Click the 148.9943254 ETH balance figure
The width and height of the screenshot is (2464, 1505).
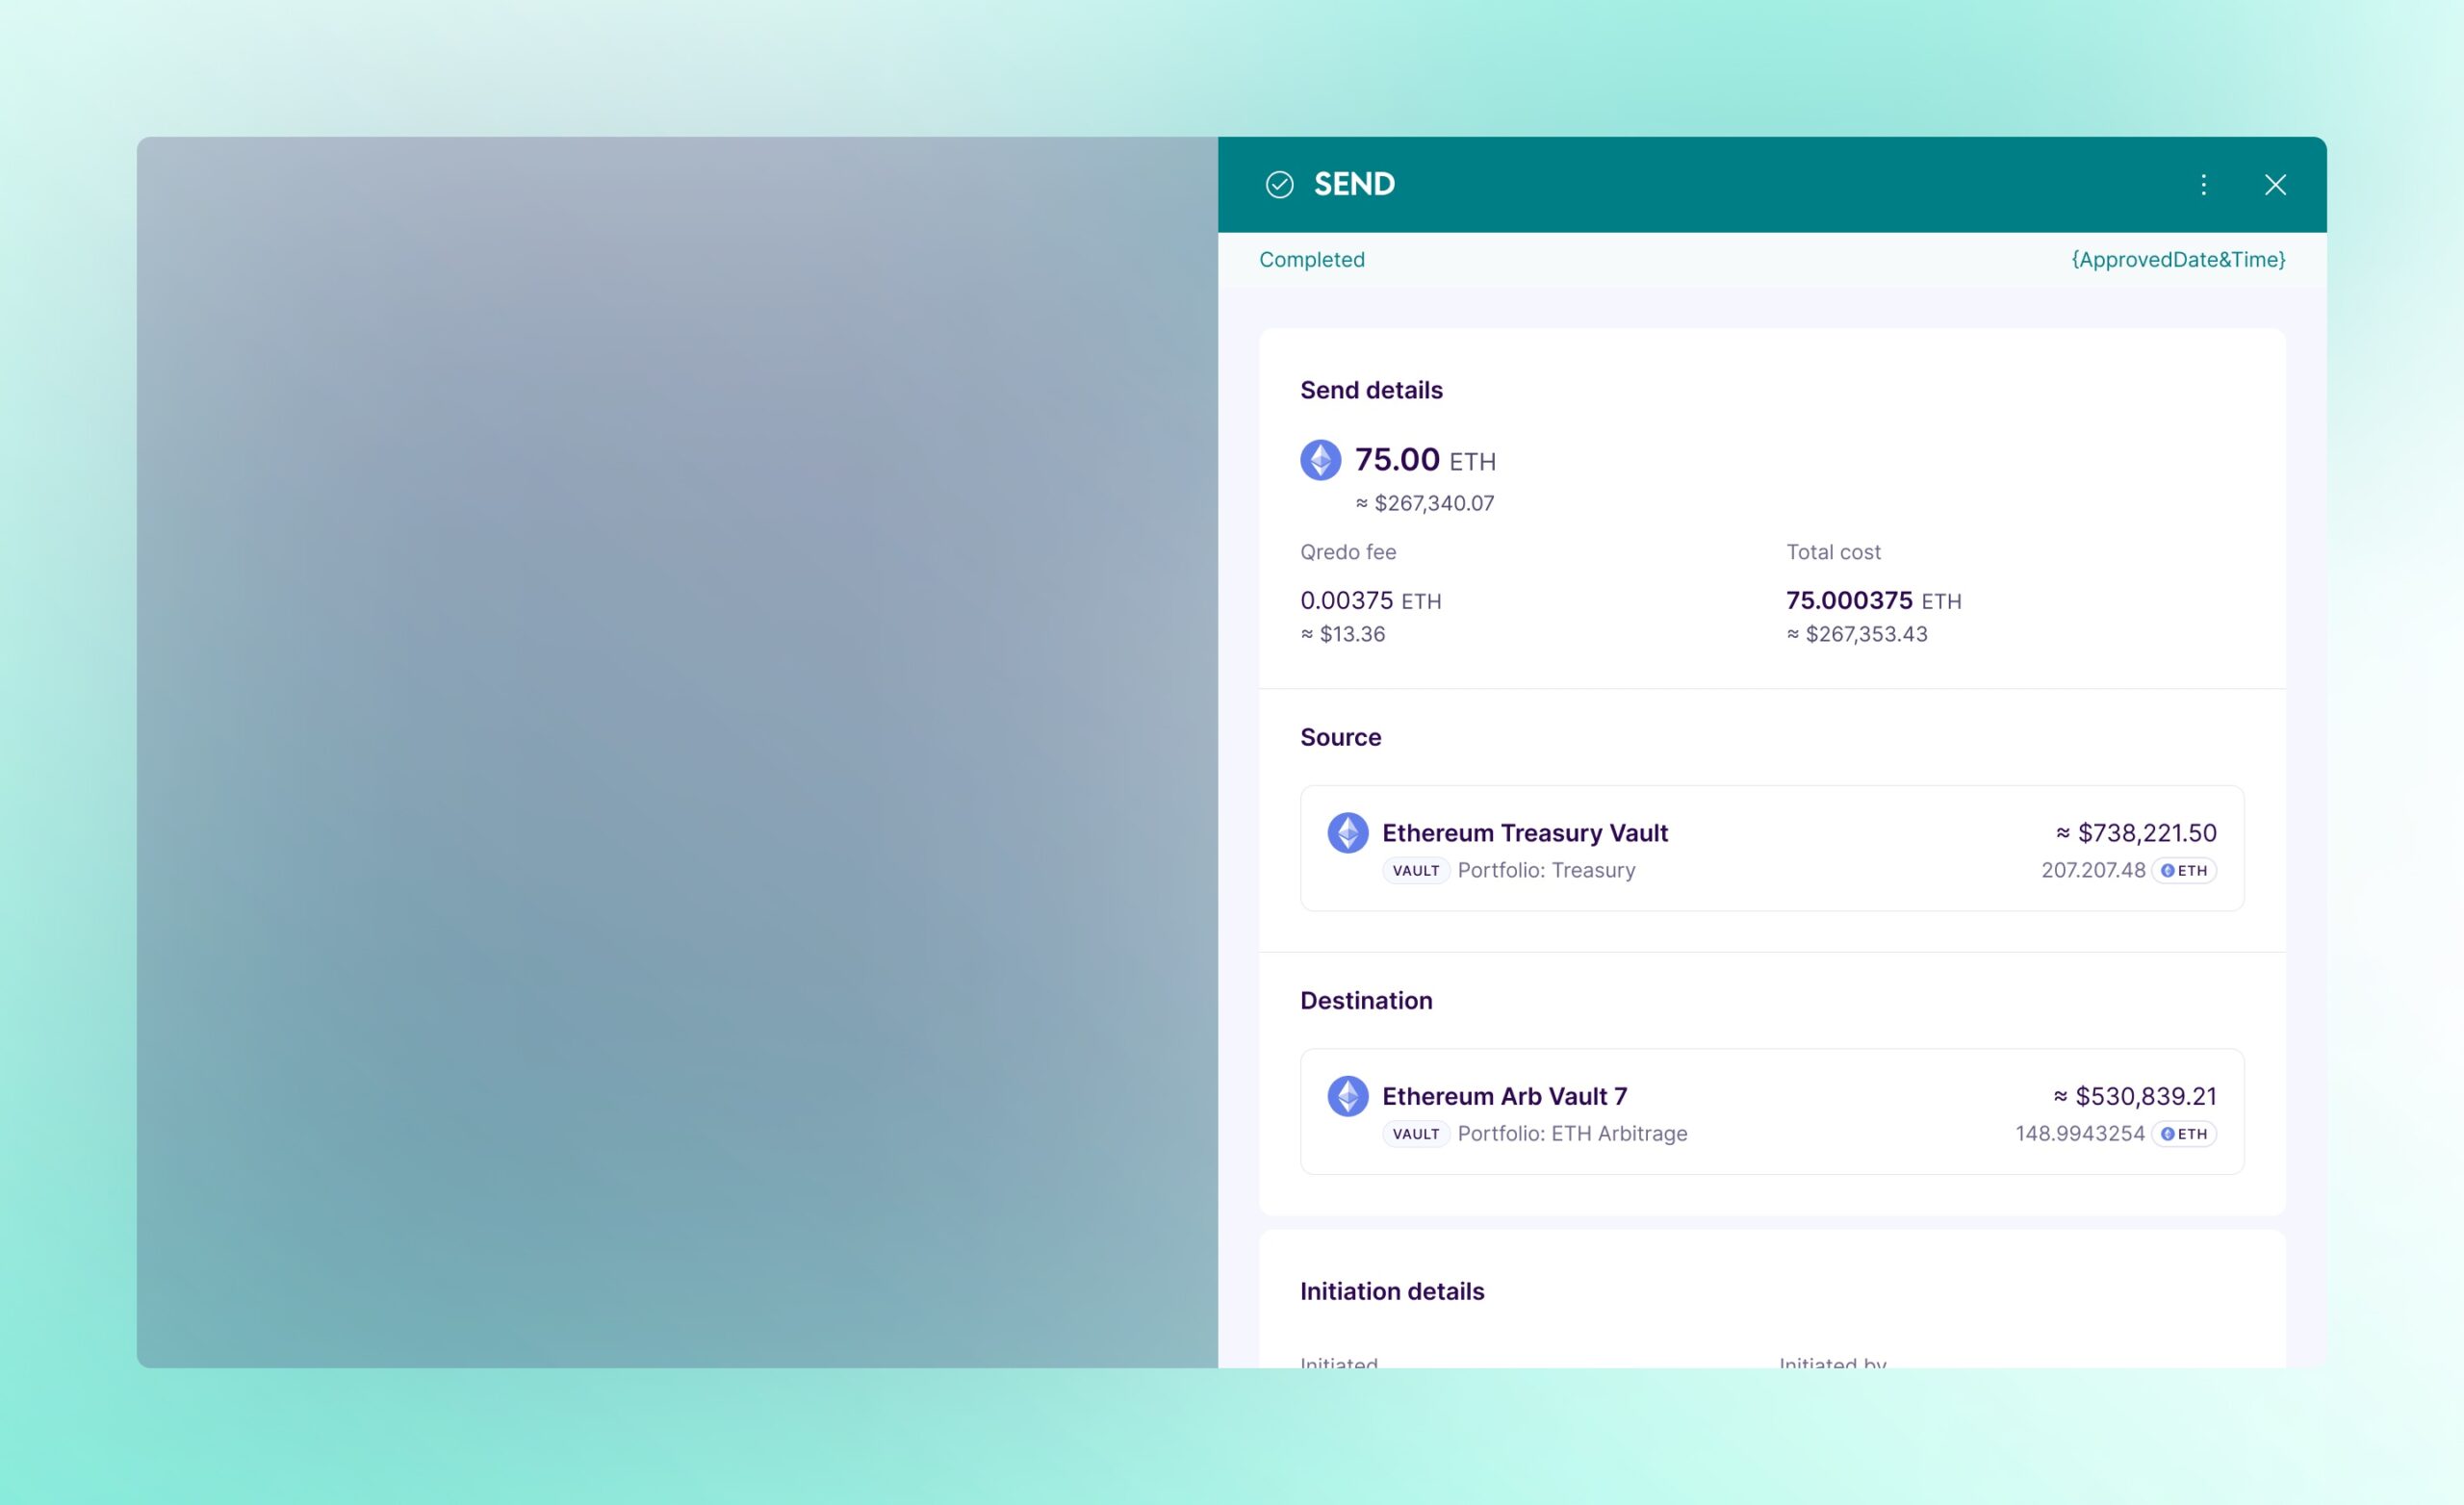pyautogui.click(x=2080, y=1134)
